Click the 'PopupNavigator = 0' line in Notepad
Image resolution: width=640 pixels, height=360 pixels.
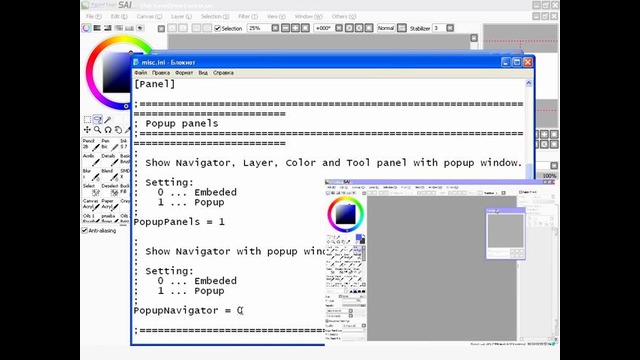click(x=188, y=311)
